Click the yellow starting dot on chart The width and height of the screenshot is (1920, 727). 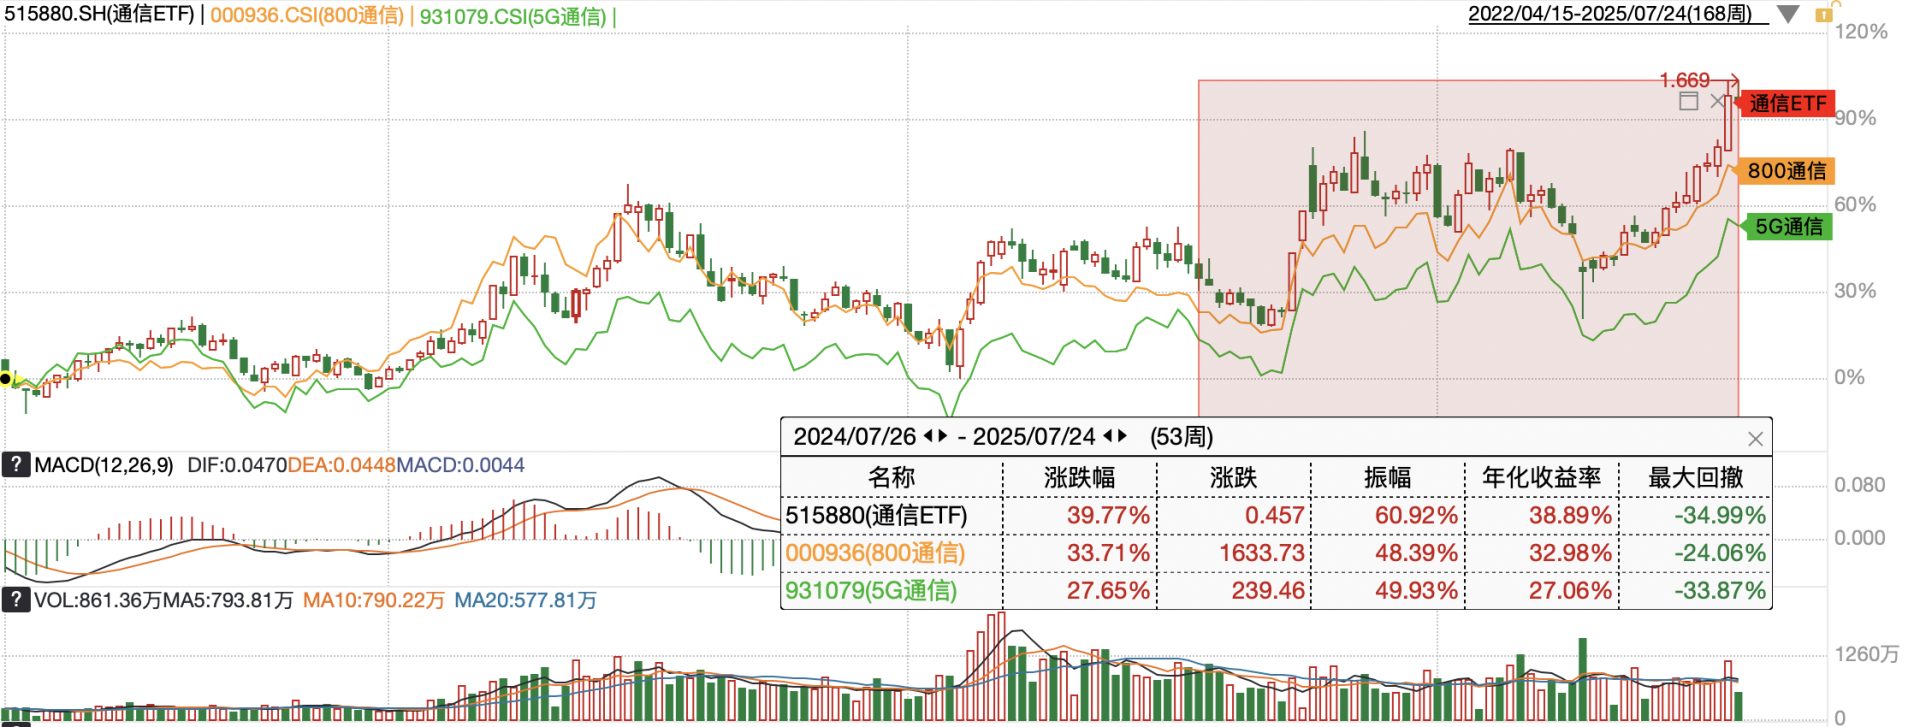click(6, 379)
